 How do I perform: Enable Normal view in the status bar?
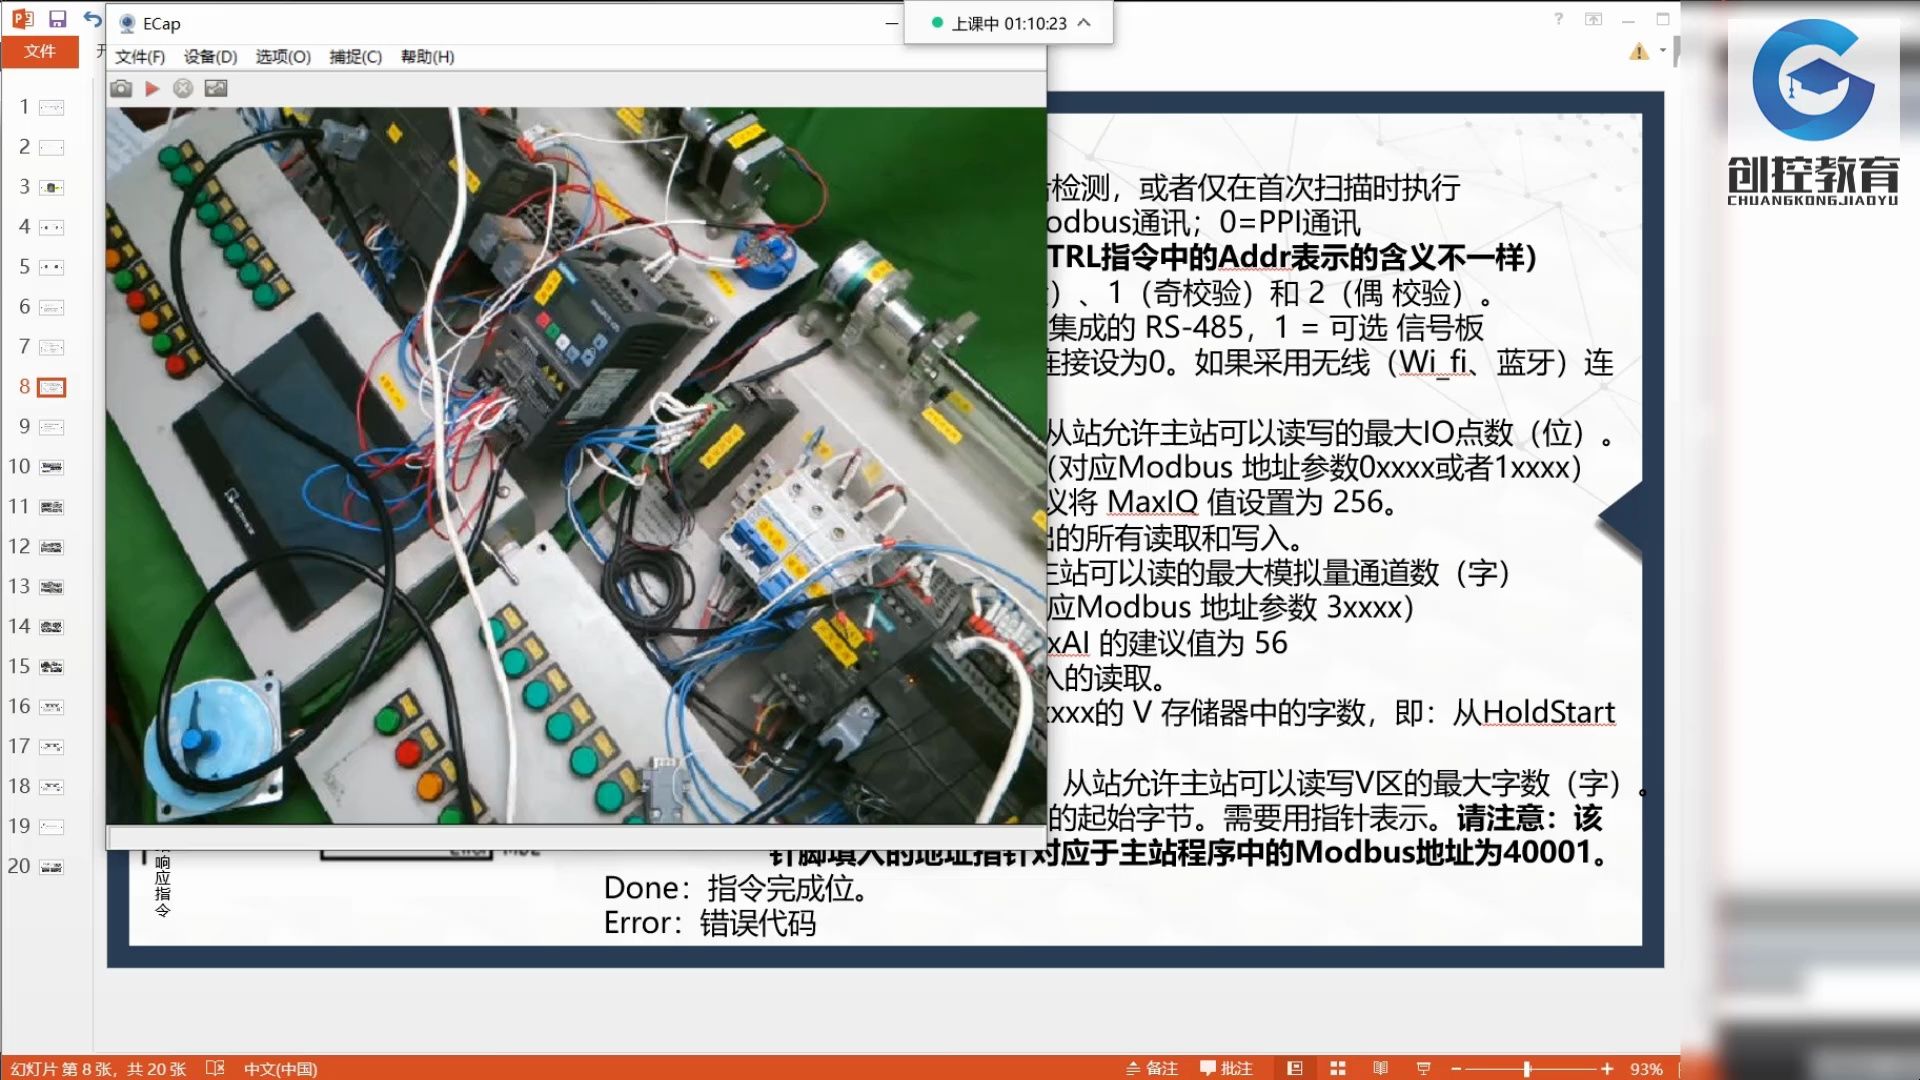point(1297,1068)
